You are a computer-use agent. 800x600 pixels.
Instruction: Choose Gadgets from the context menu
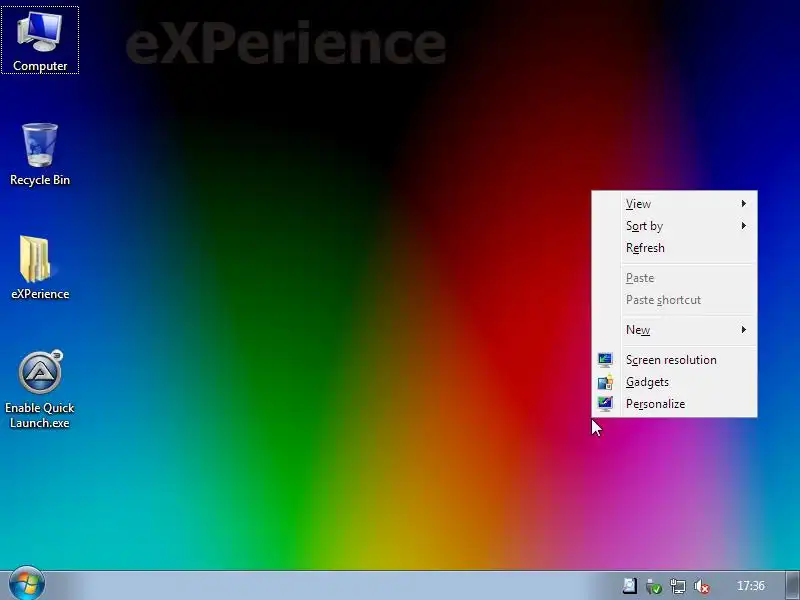674,382
